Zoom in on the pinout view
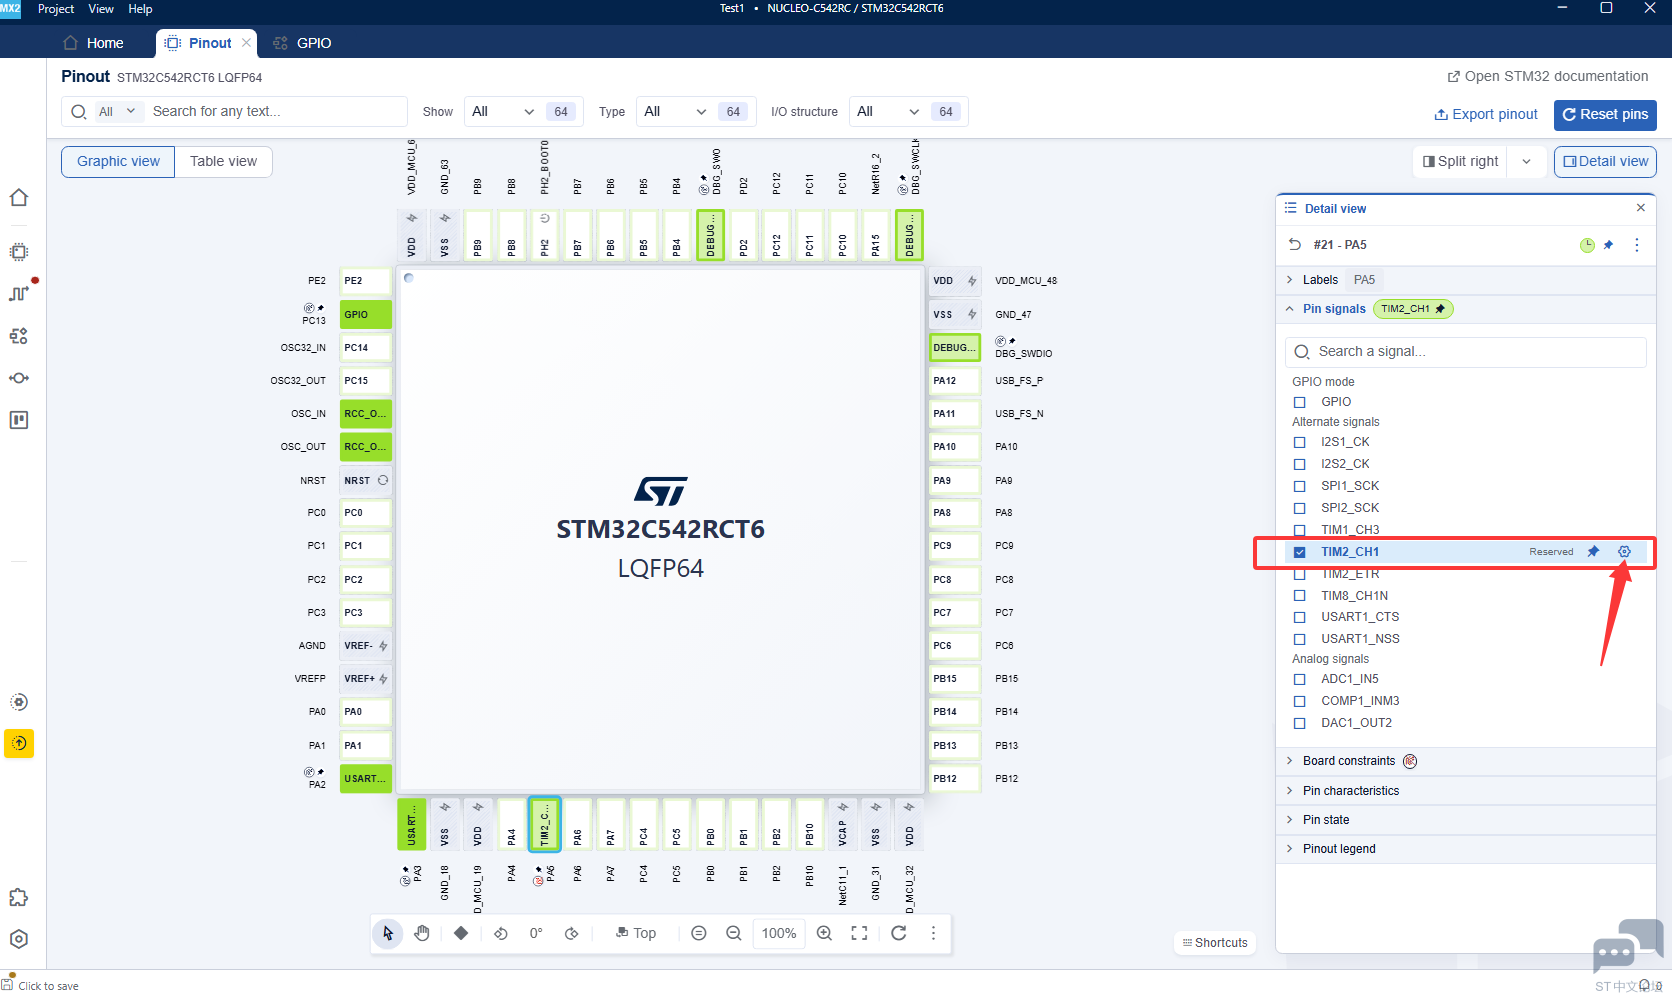This screenshot has width=1672, height=1002. (x=824, y=933)
